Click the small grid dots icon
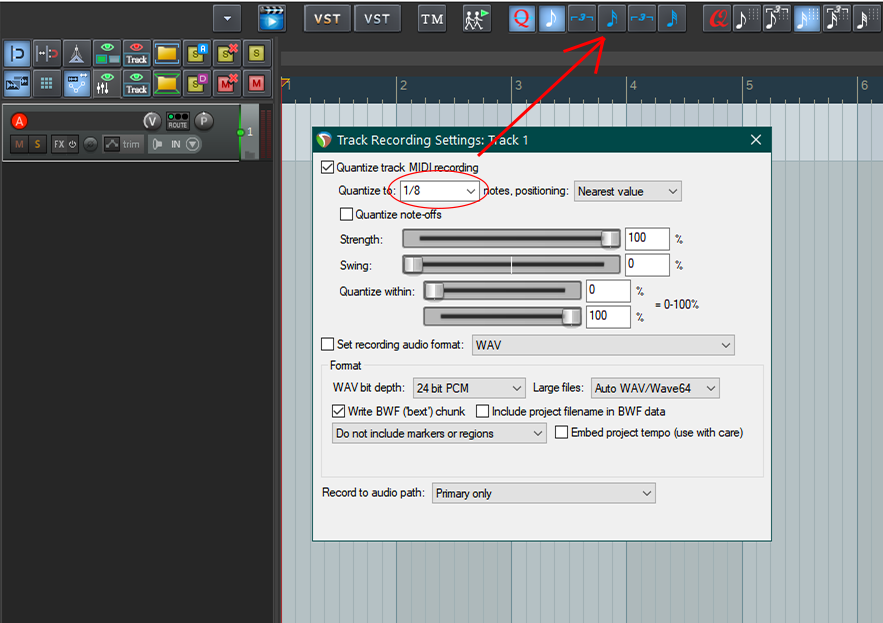This screenshot has height=623, width=883. (x=46, y=83)
